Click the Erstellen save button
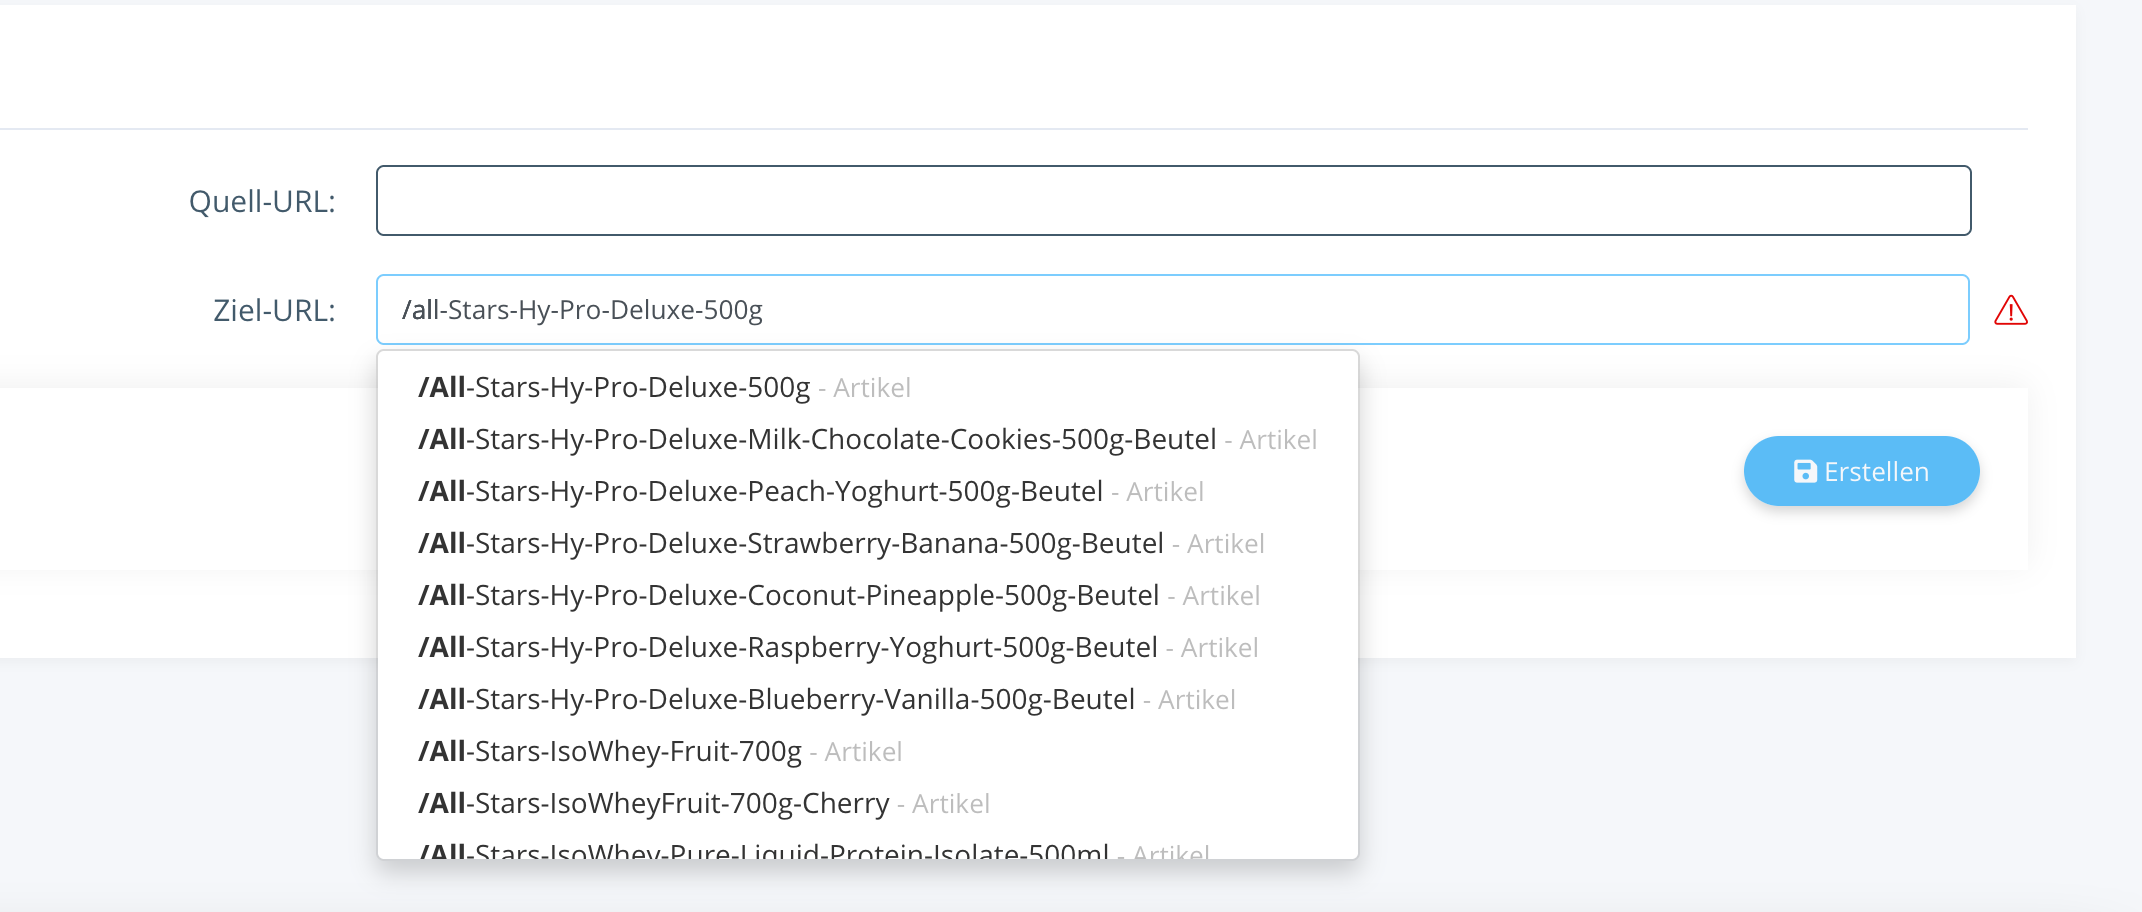 pyautogui.click(x=1861, y=471)
